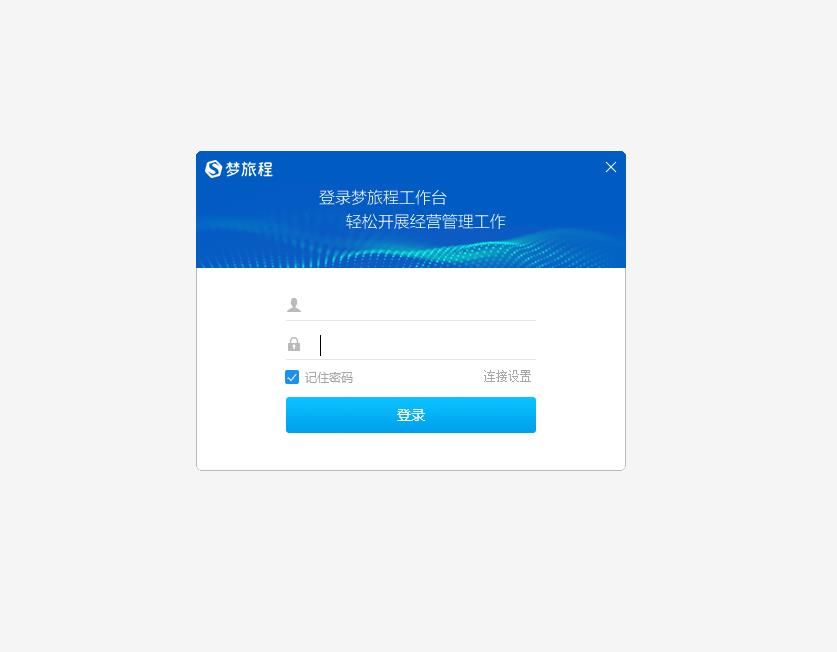Close the login dialog with X

click(611, 167)
